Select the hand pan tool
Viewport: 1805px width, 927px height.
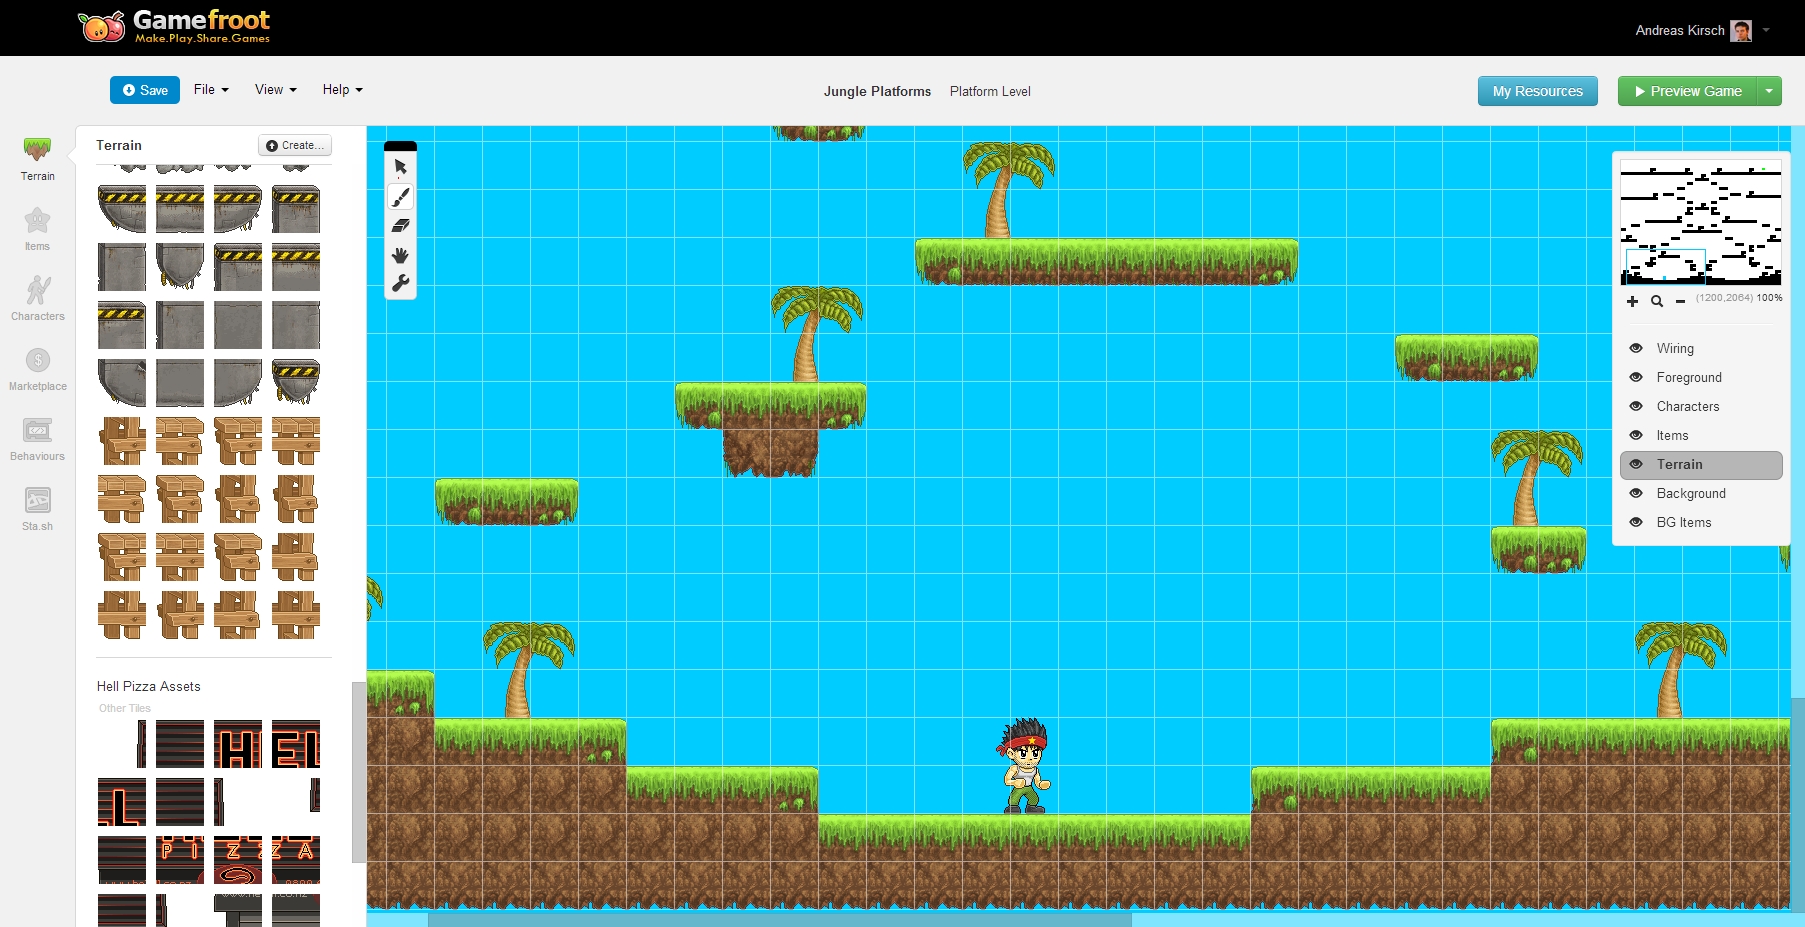(x=400, y=255)
